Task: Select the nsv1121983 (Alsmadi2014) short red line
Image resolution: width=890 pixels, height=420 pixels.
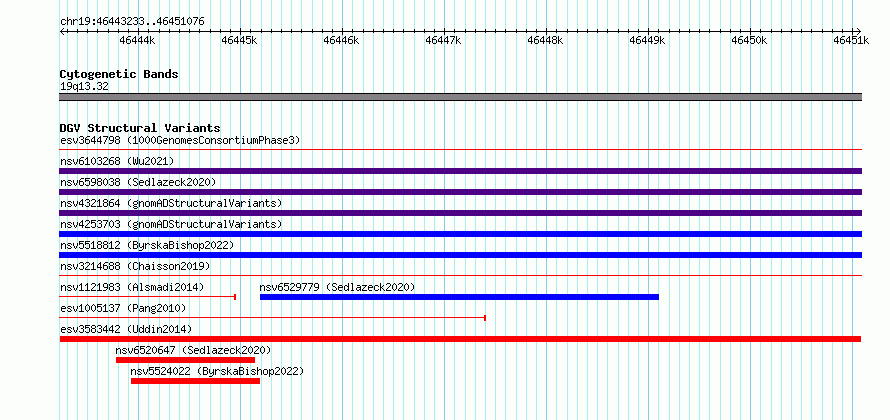Action: tap(148, 297)
